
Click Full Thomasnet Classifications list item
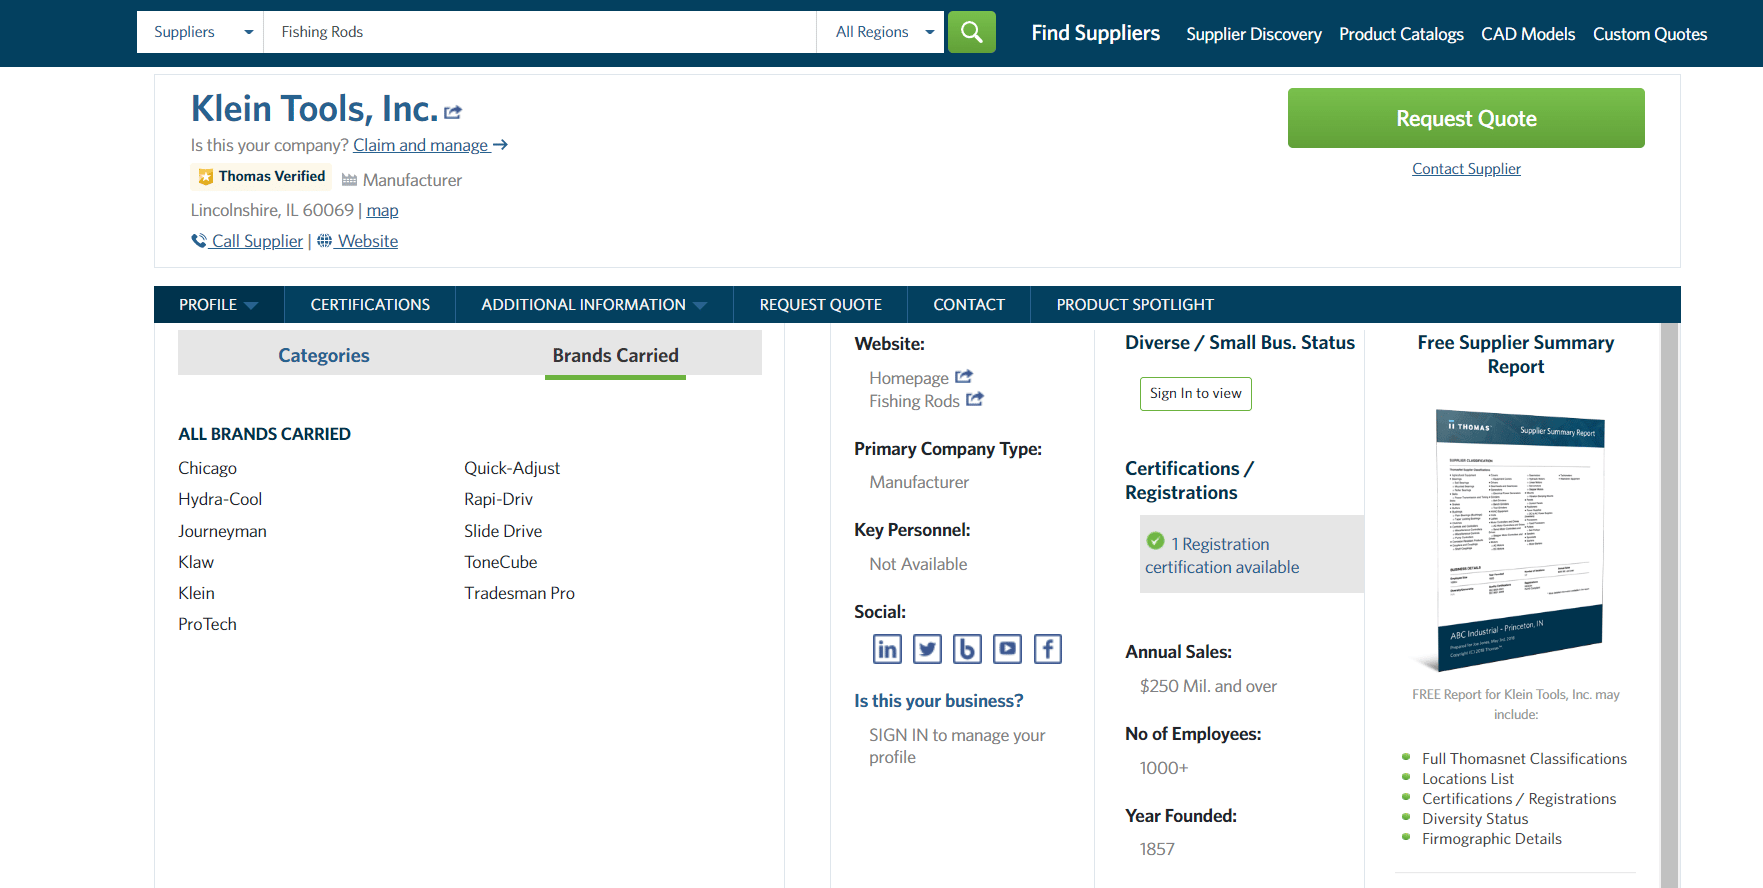(1524, 759)
